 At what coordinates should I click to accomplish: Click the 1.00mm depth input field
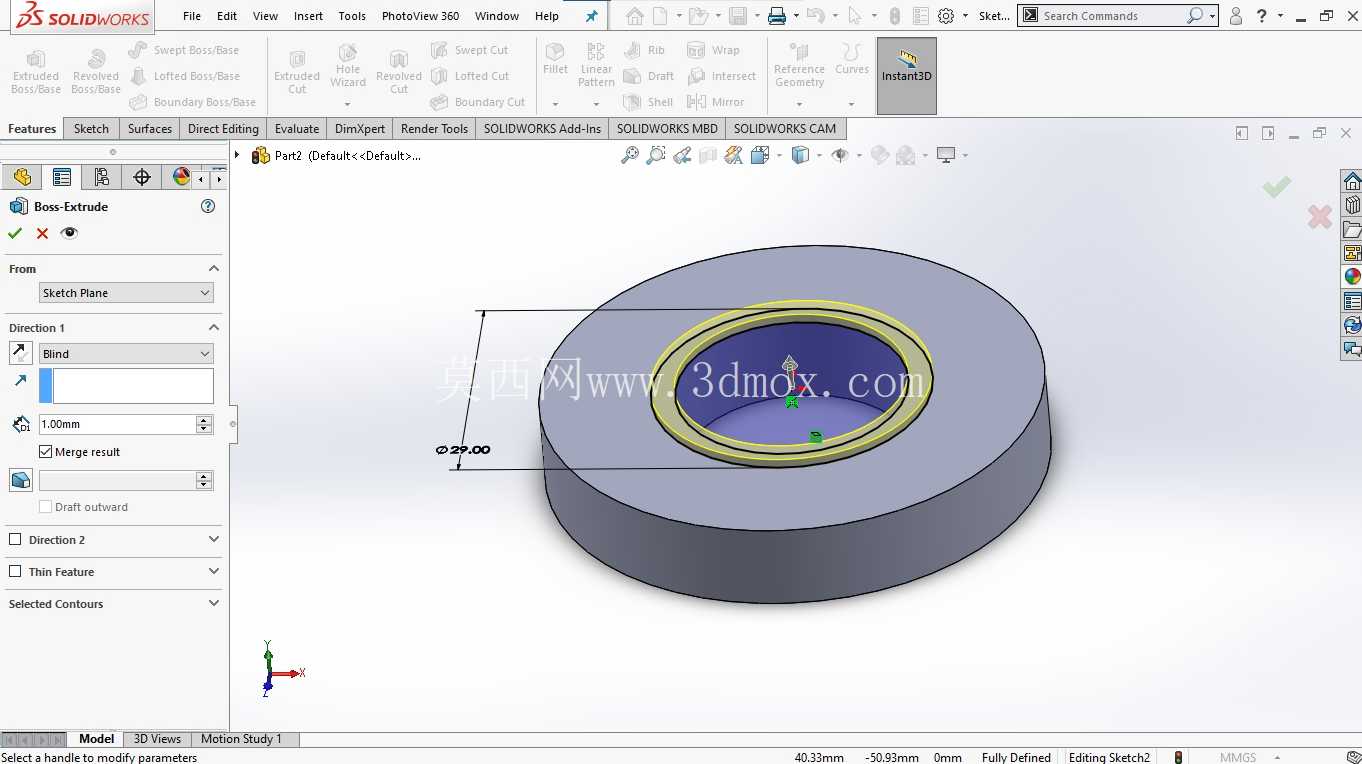(118, 424)
